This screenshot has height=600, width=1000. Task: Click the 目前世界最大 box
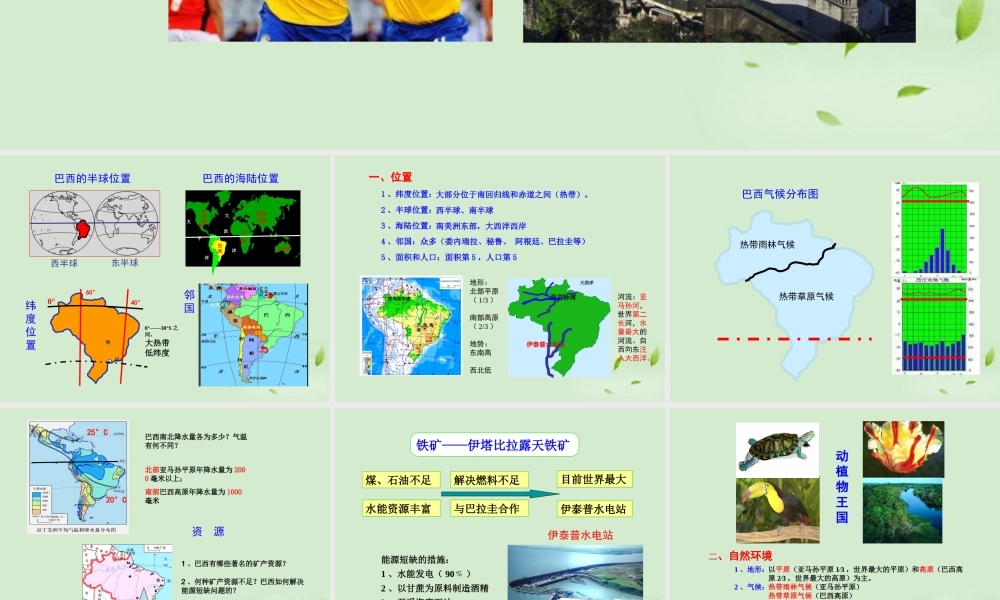594,479
